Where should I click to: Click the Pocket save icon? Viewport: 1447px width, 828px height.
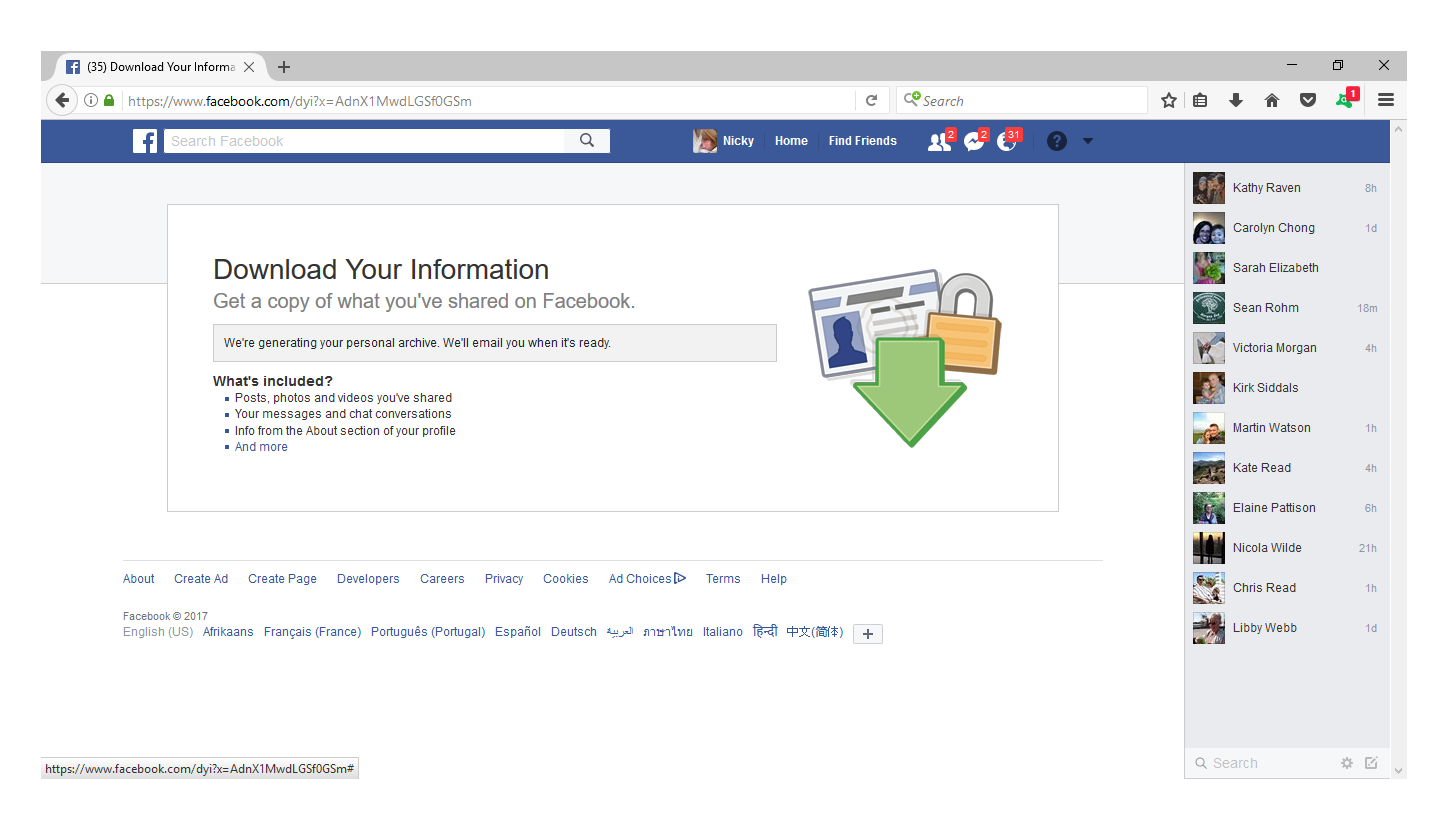1307,100
